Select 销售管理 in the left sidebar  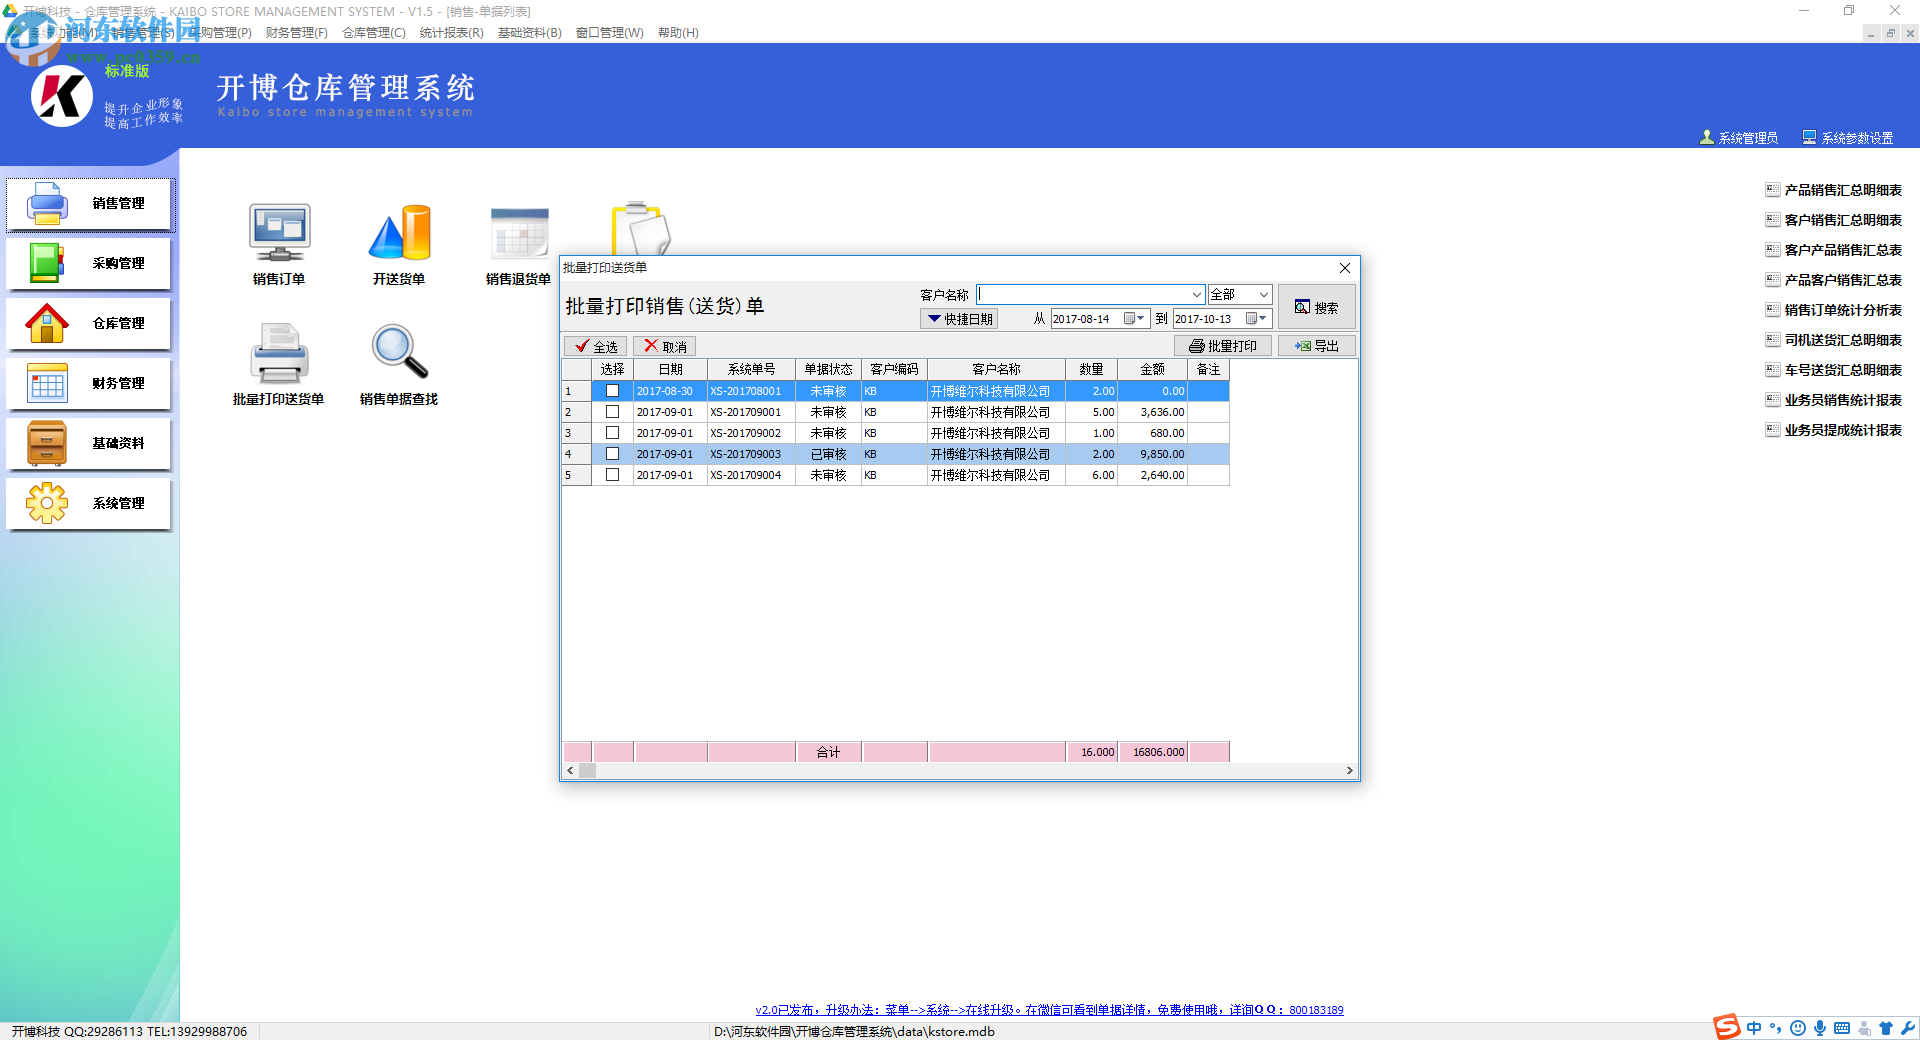tap(90, 204)
